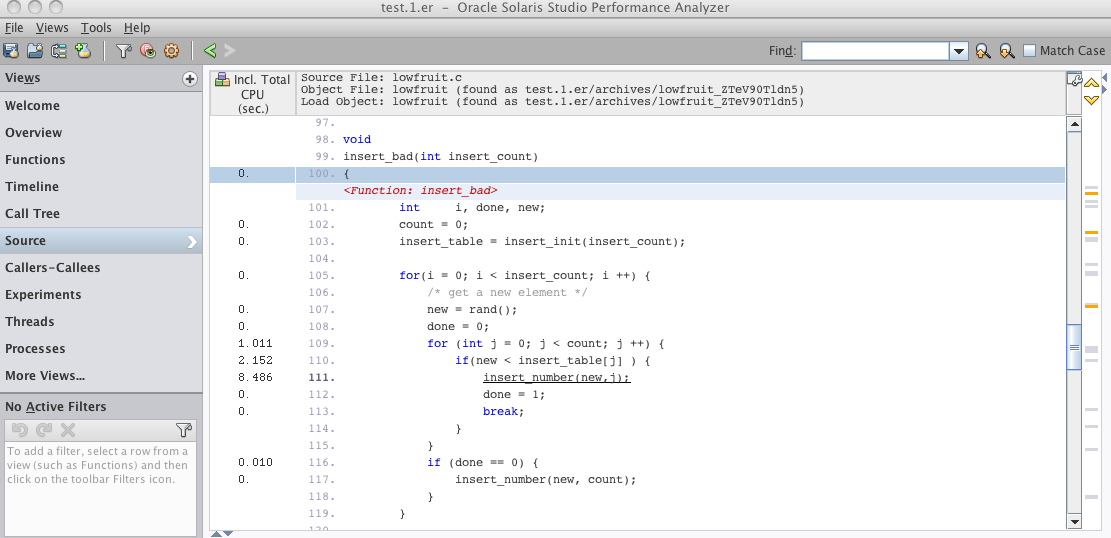Enable the Match Case checkbox
The image size is (1111, 538).
[1030, 50]
